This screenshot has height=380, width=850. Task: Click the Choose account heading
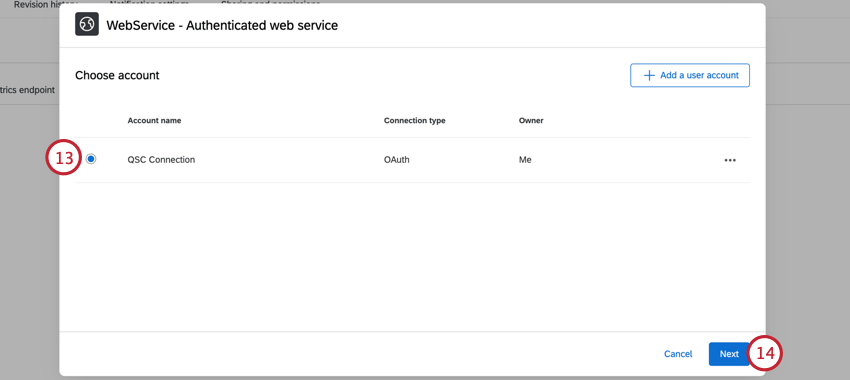tap(117, 75)
